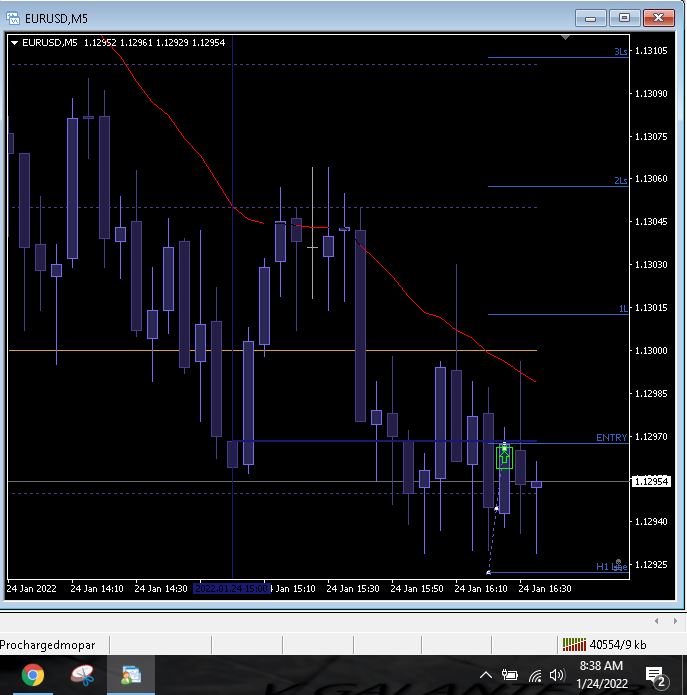The height and width of the screenshot is (695, 687).
Task: Open the Wi-Fi network tray icon
Action: pyautogui.click(x=535, y=675)
